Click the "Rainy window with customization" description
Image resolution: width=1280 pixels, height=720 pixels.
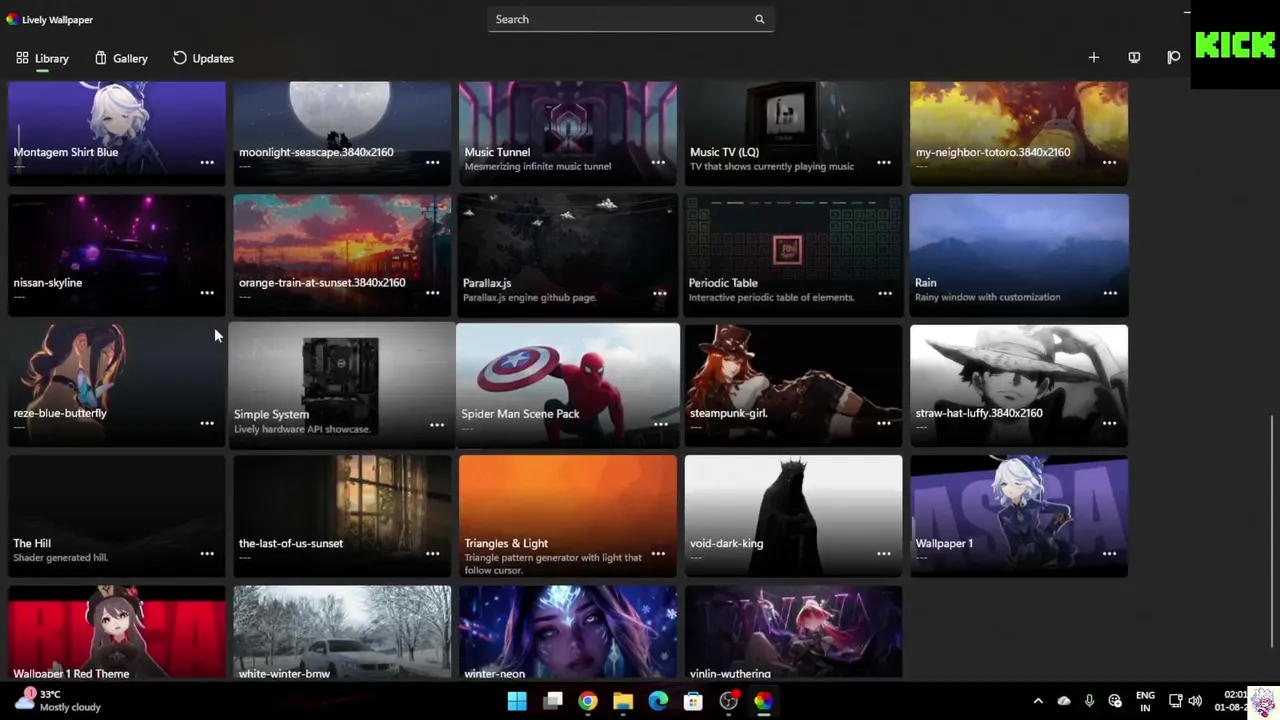(x=988, y=297)
